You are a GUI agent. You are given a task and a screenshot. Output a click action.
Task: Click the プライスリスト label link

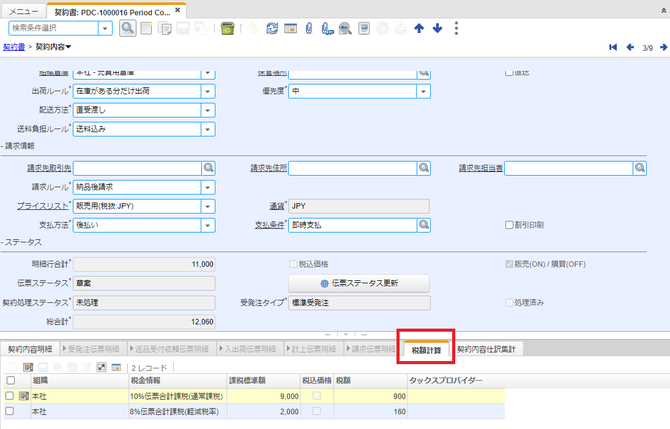point(43,206)
